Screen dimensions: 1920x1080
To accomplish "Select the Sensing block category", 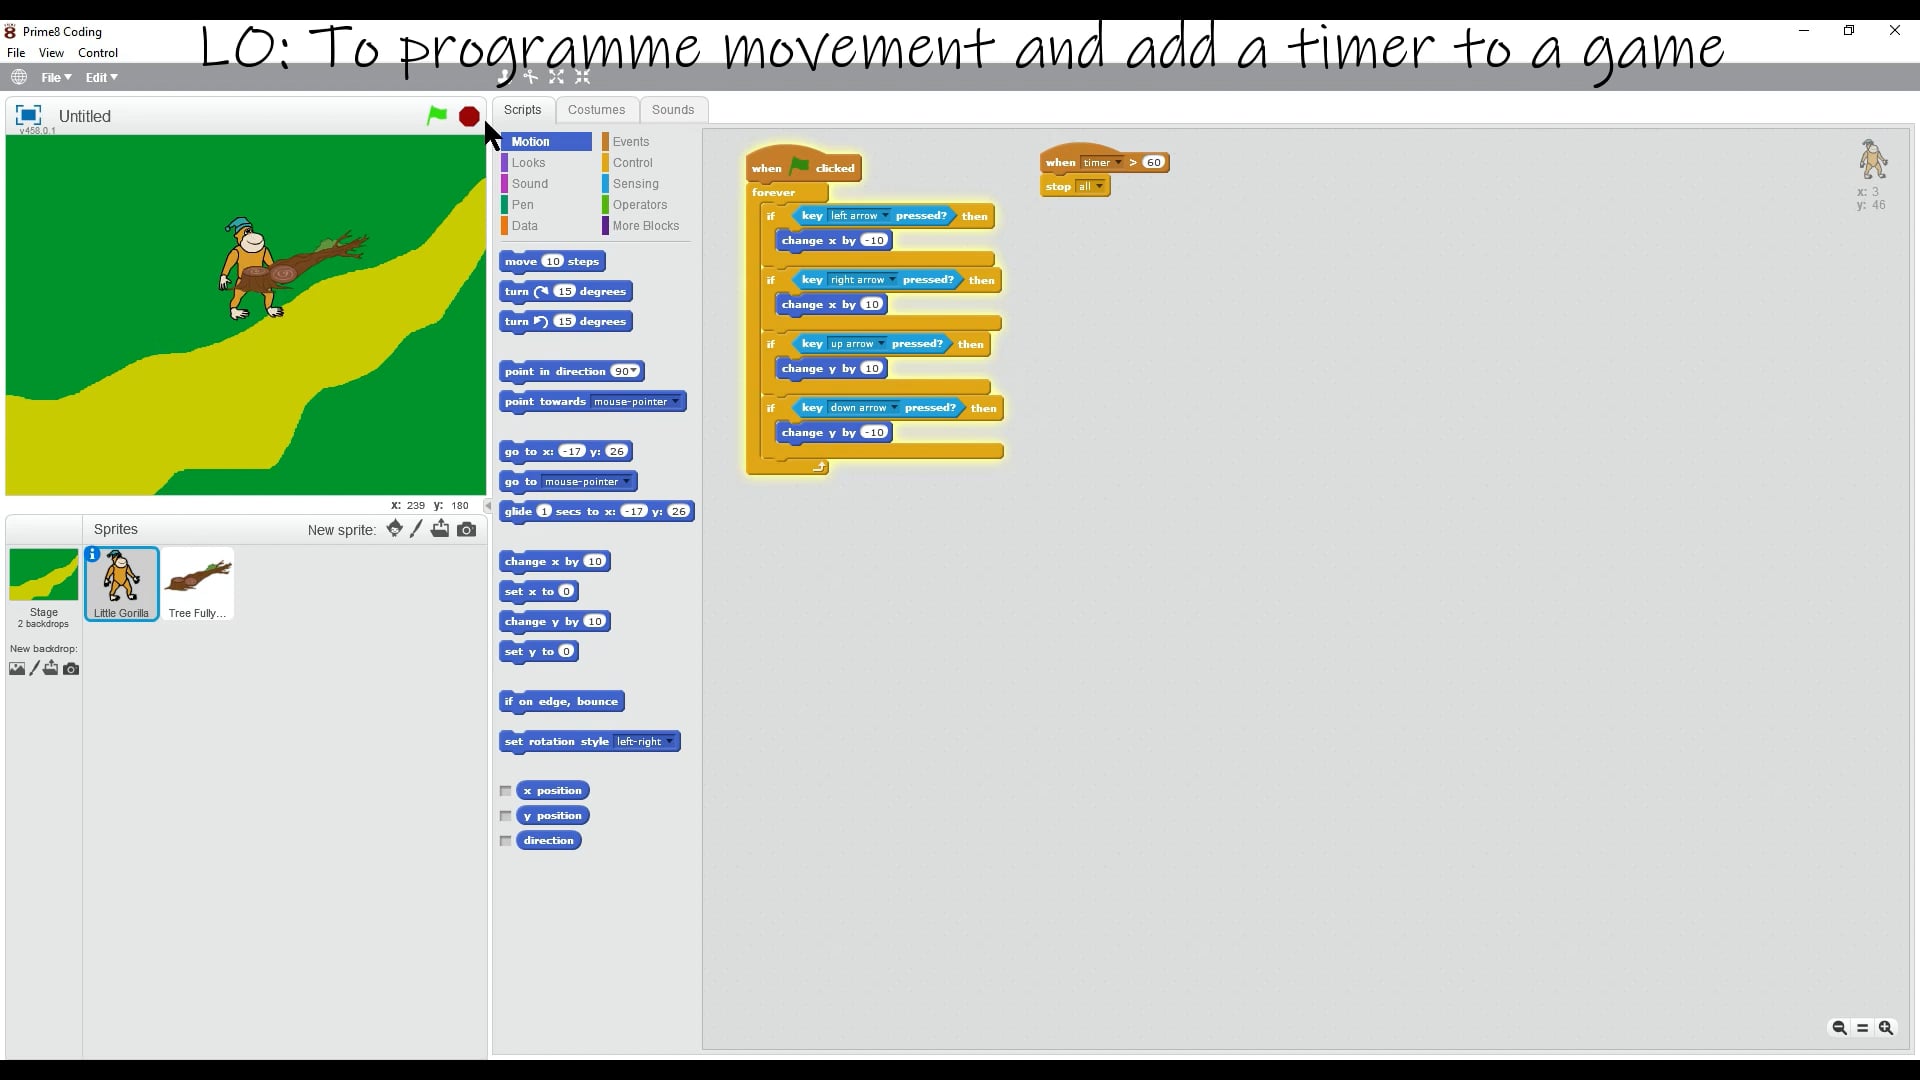I will click(636, 184).
